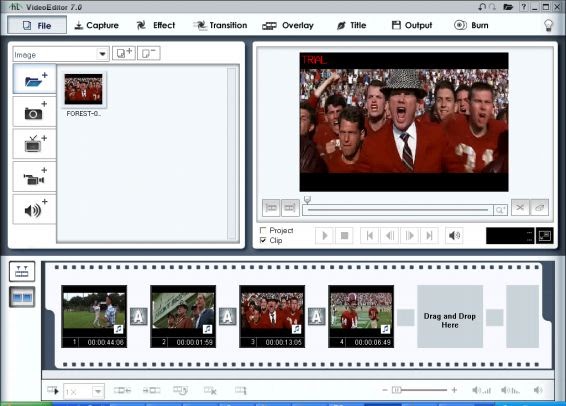Image resolution: width=566 pixels, height=406 pixels.
Task: Click the icon right of the scissors
Action: (540, 208)
